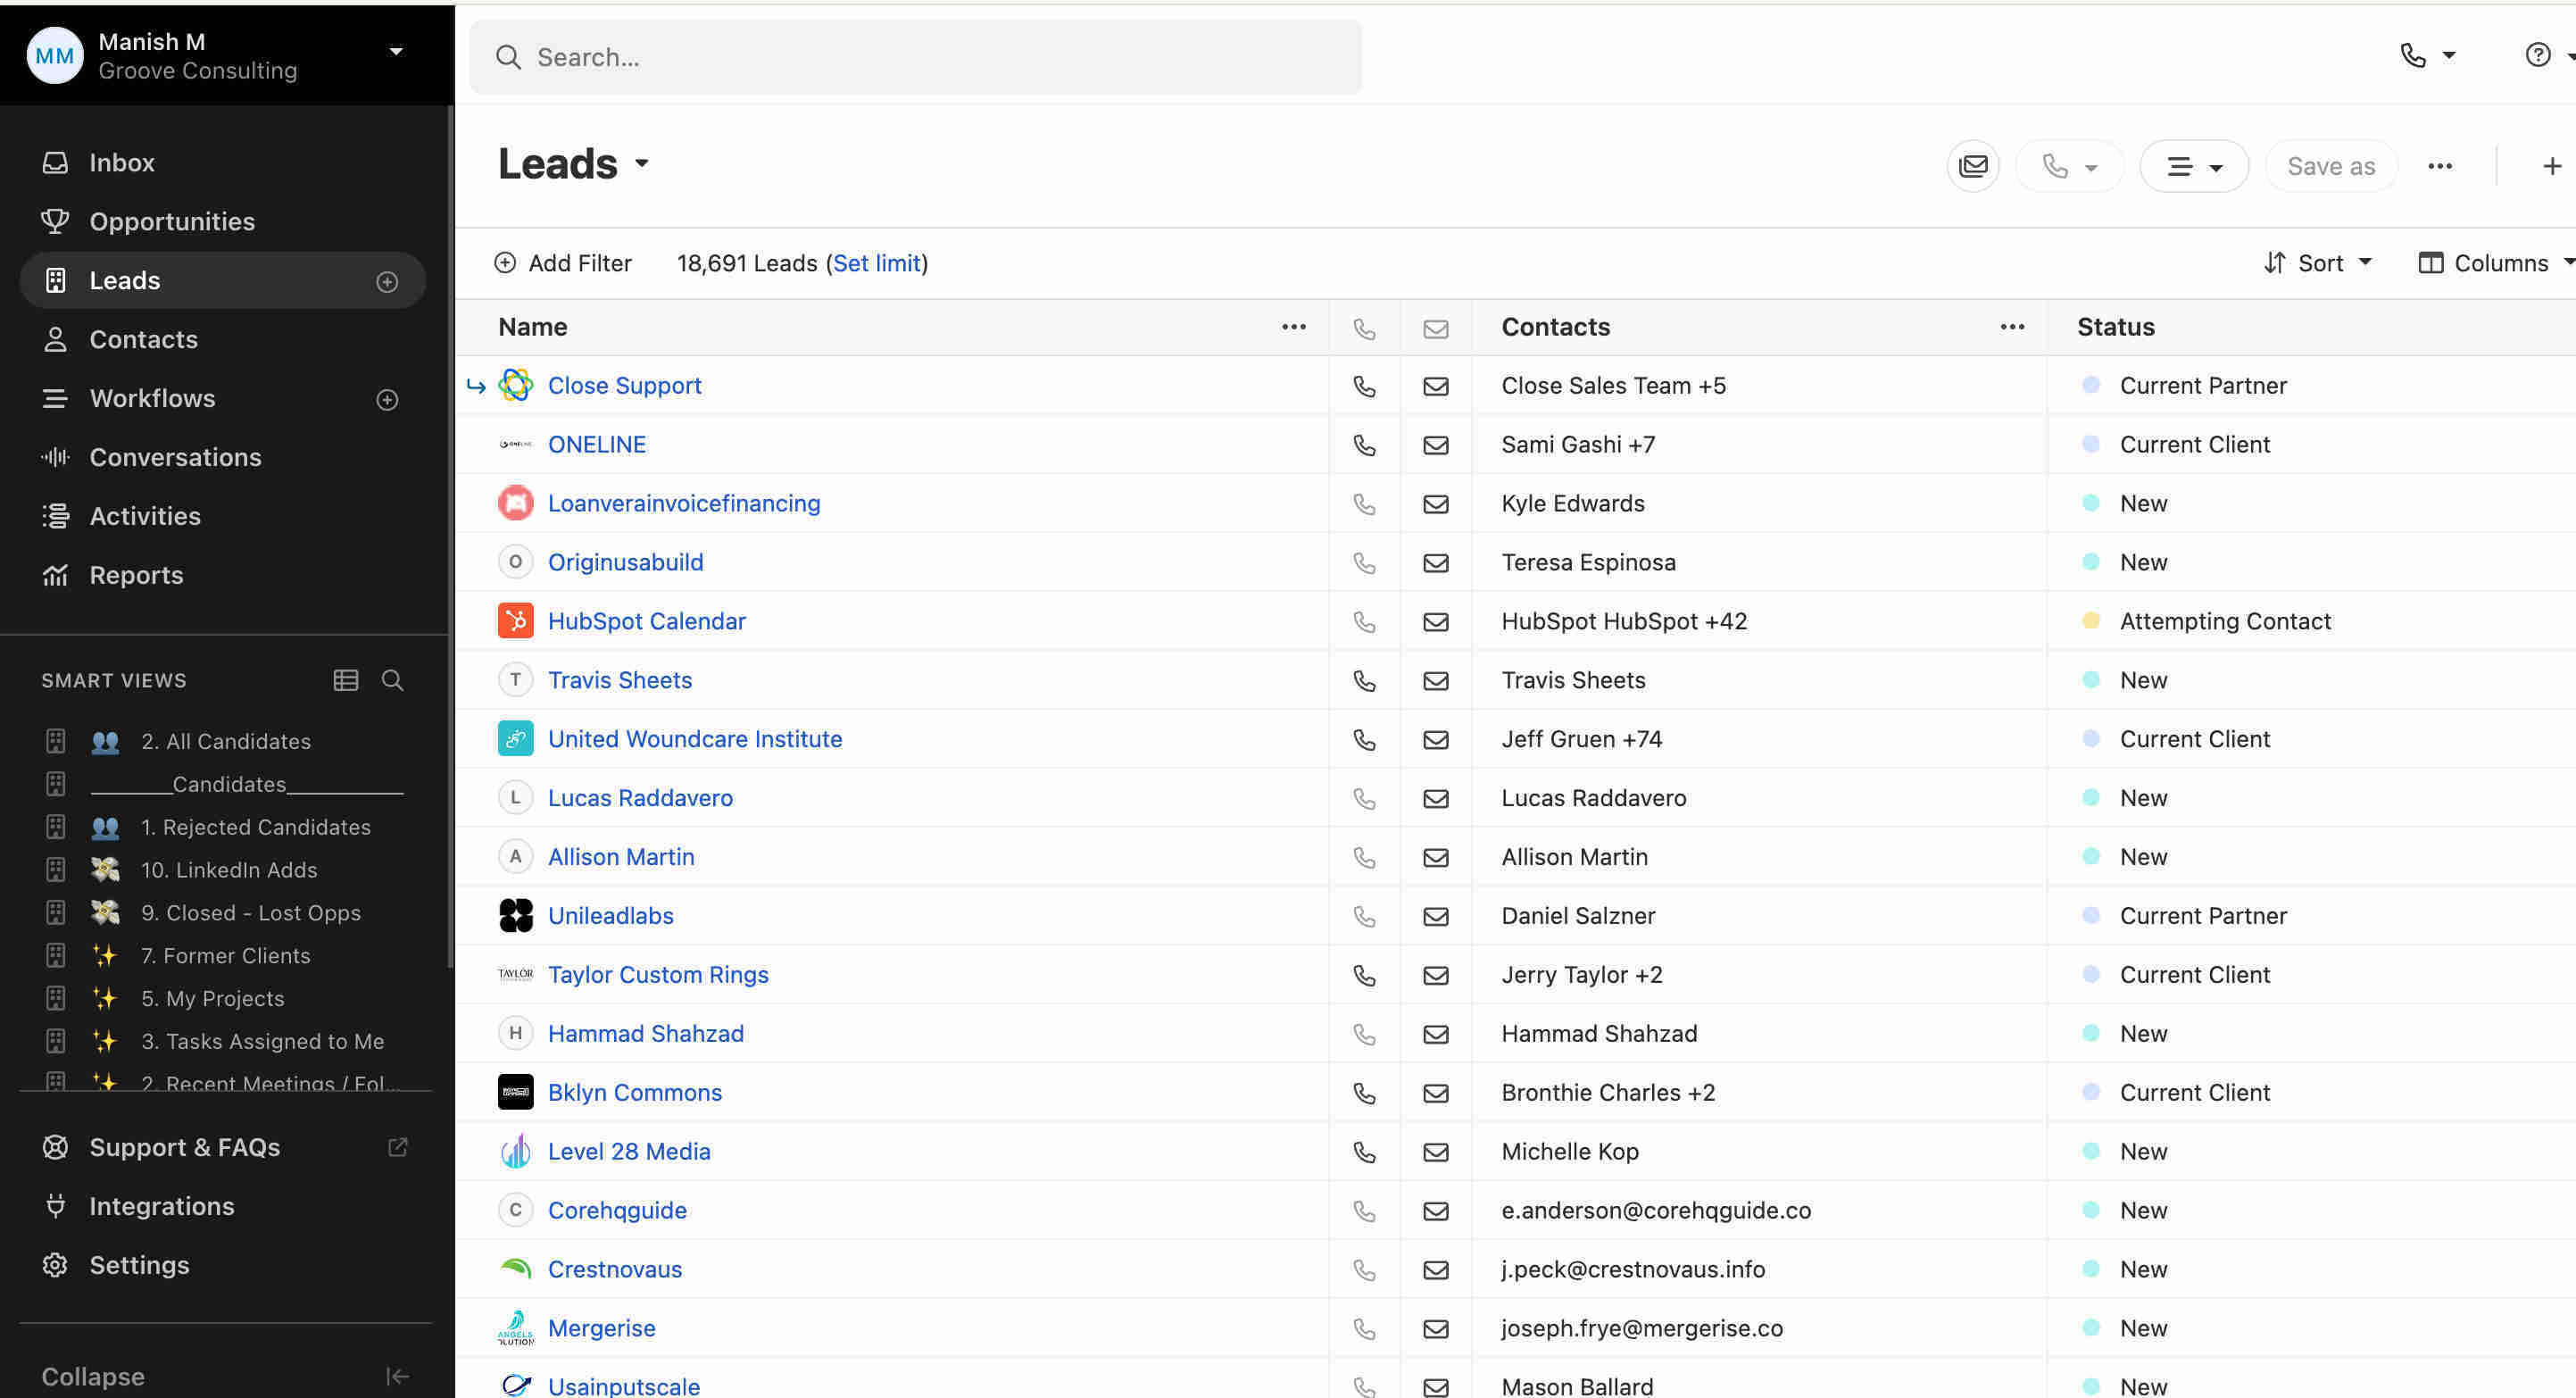Click the add-lead plus icon next to Leads
The image size is (2576, 1398).
(387, 282)
